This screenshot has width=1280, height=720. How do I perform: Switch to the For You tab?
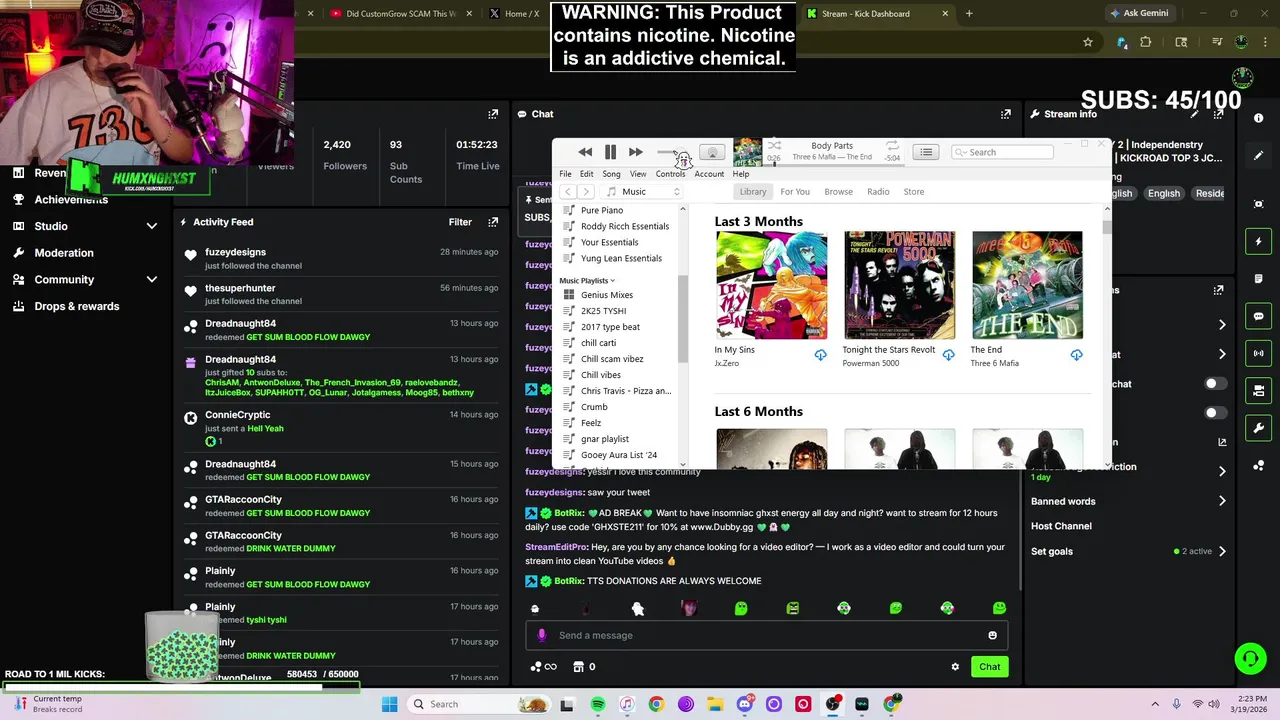[795, 192]
